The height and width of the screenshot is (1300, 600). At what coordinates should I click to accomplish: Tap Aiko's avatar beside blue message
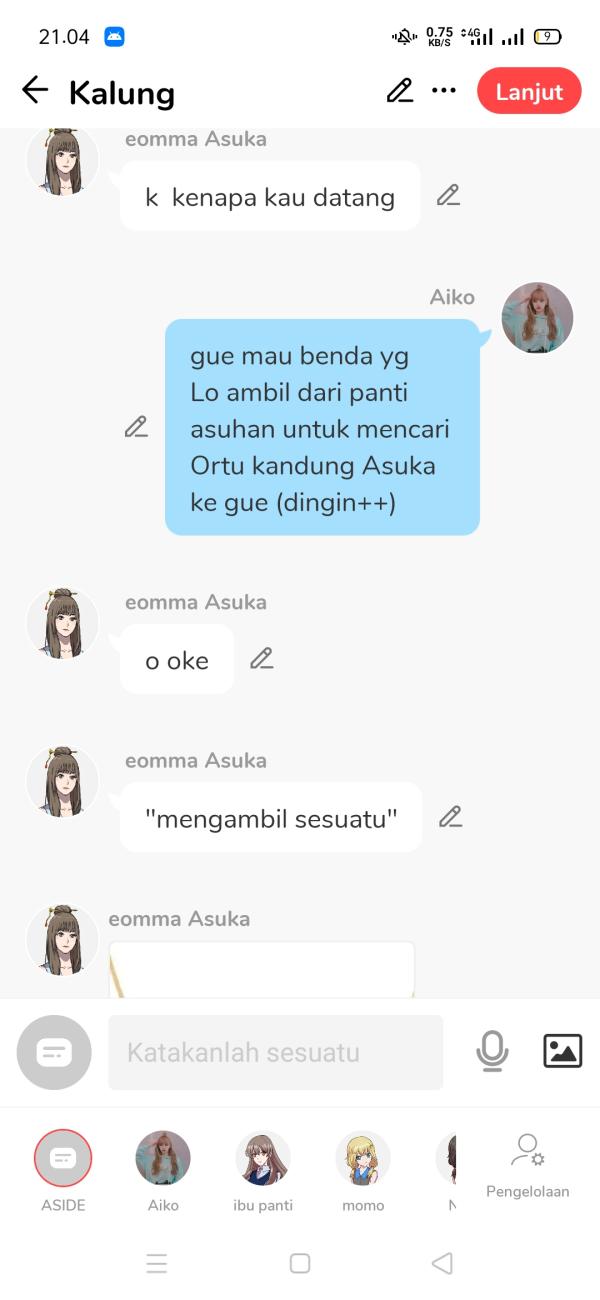click(x=537, y=318)
